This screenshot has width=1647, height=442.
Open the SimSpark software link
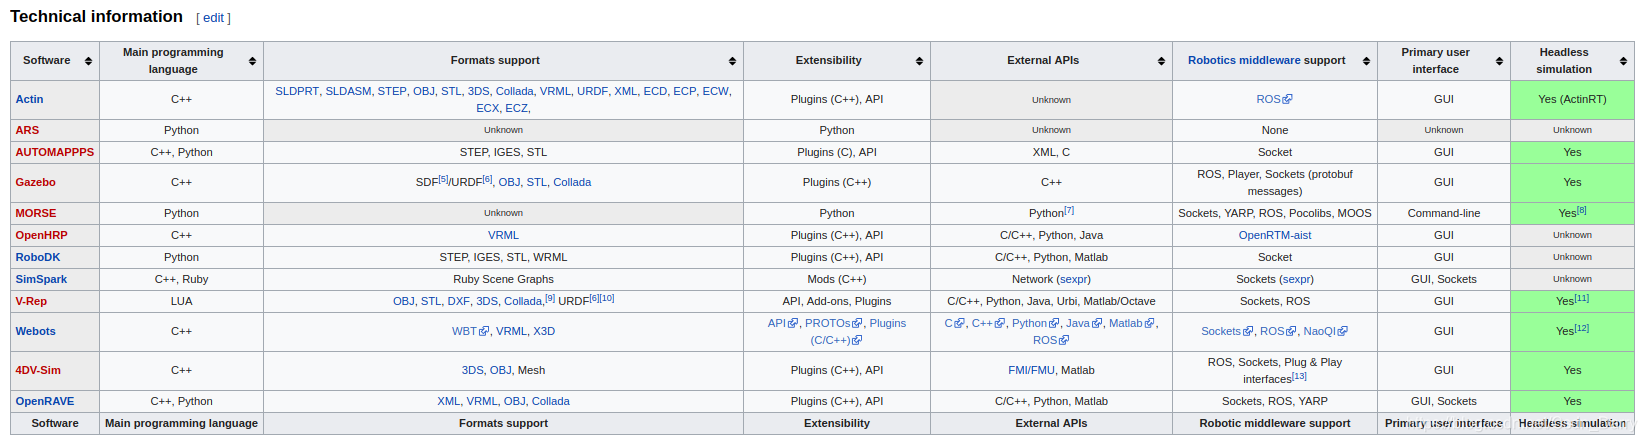(x=41, y=279)
